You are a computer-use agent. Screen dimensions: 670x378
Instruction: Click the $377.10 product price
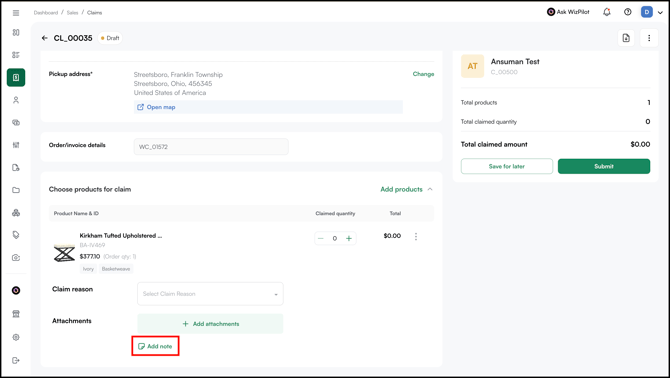tap(90, 256)
